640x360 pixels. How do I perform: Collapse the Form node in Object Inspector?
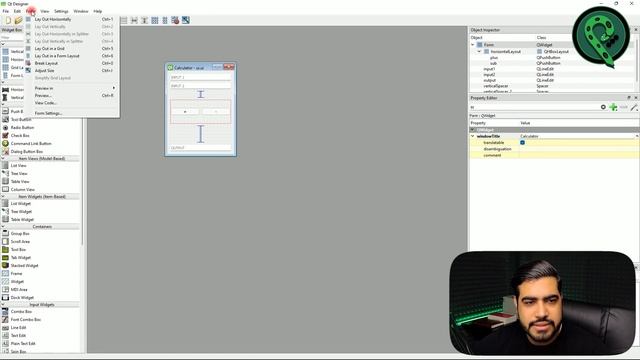pyautogui.click(x=473, y=44)
